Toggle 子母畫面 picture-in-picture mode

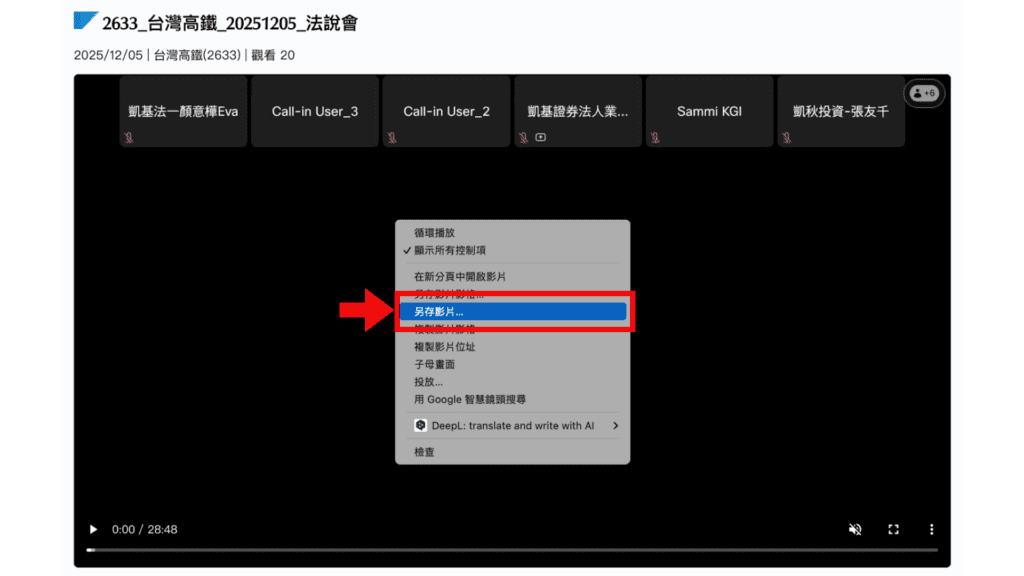[435, 364]
